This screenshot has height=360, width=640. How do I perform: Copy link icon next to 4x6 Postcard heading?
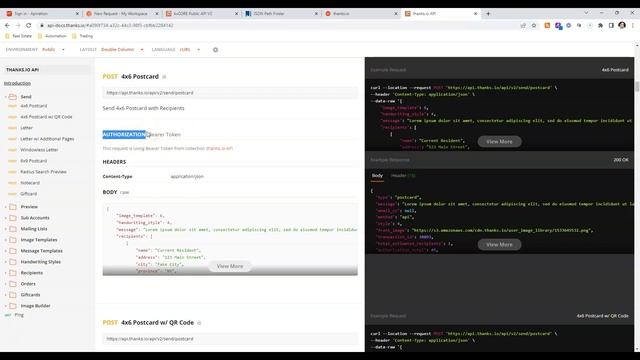tap(164, 77)
